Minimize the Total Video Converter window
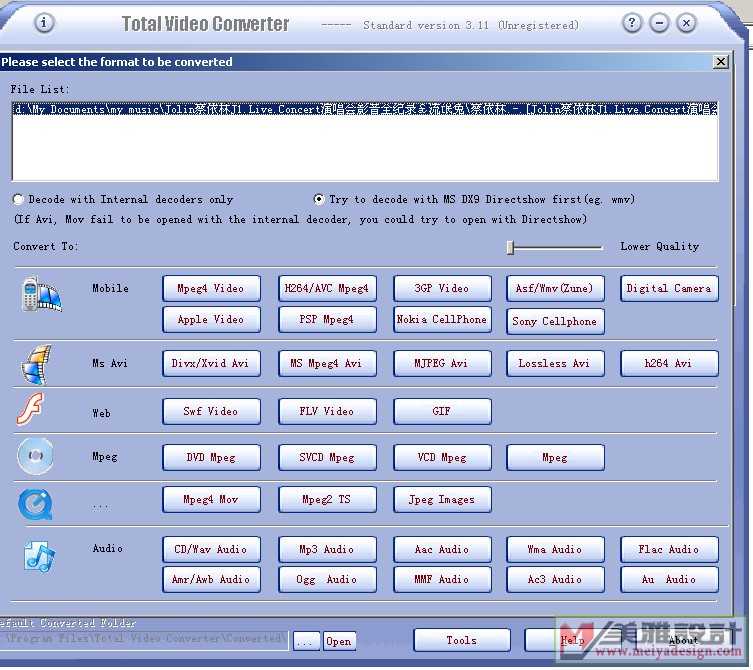753x670 pixels. click(659, 23)
